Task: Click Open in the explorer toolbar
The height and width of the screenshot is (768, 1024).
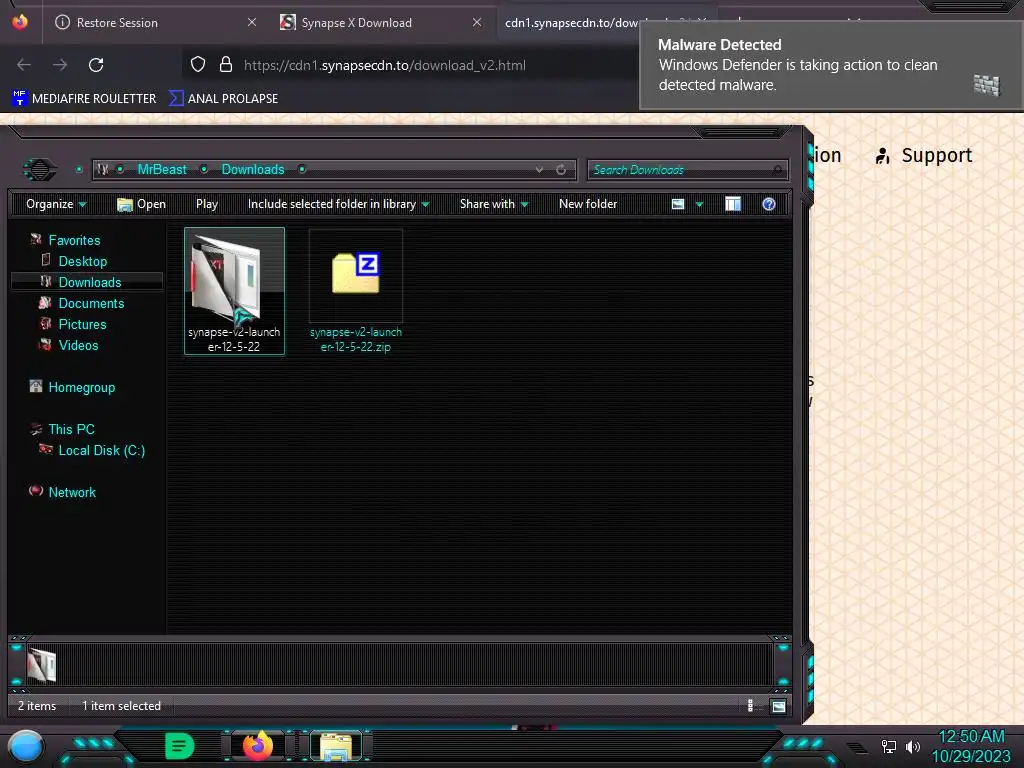Action: (x=141, y=204)
